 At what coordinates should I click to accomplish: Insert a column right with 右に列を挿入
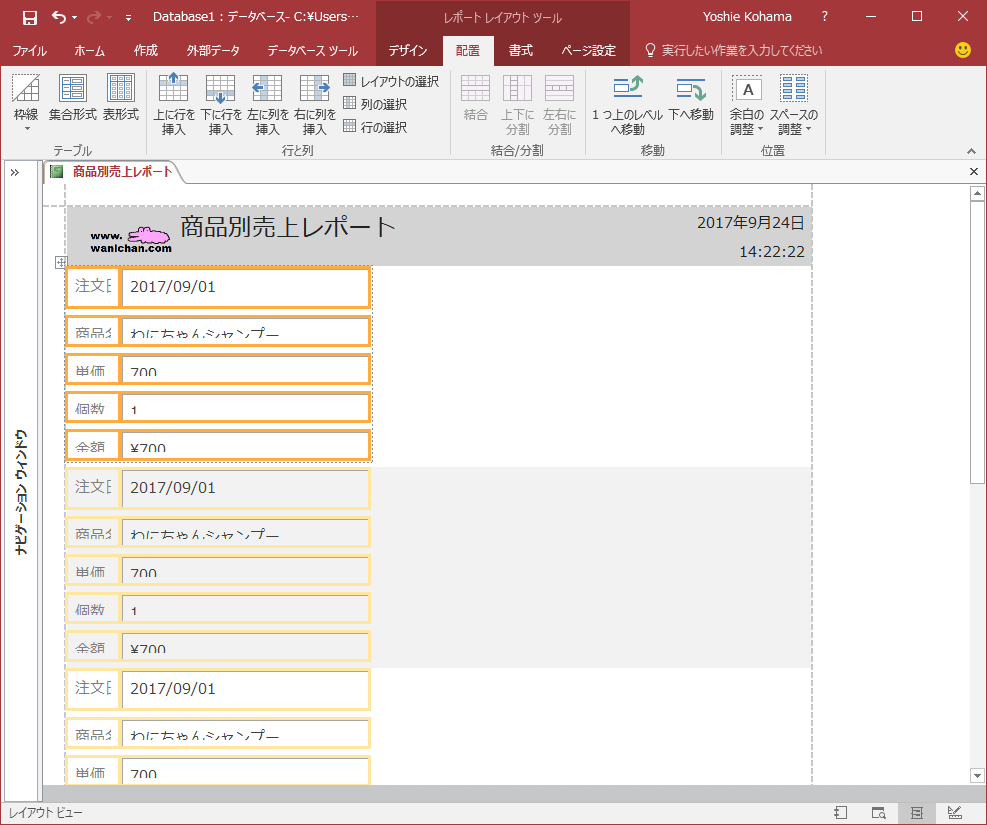(315, 104)
